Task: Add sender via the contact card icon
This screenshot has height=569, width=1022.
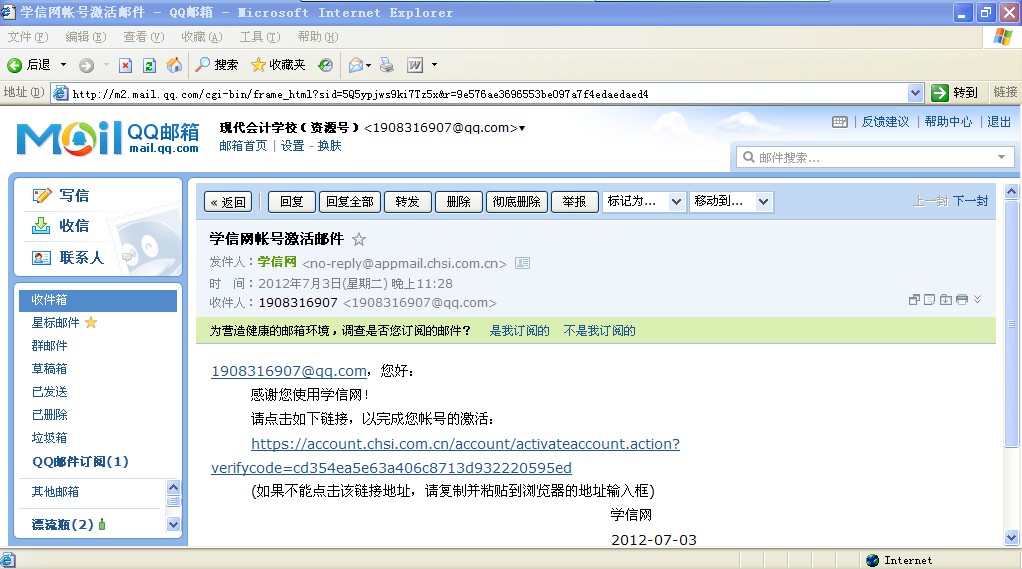Action: [522, 263]
